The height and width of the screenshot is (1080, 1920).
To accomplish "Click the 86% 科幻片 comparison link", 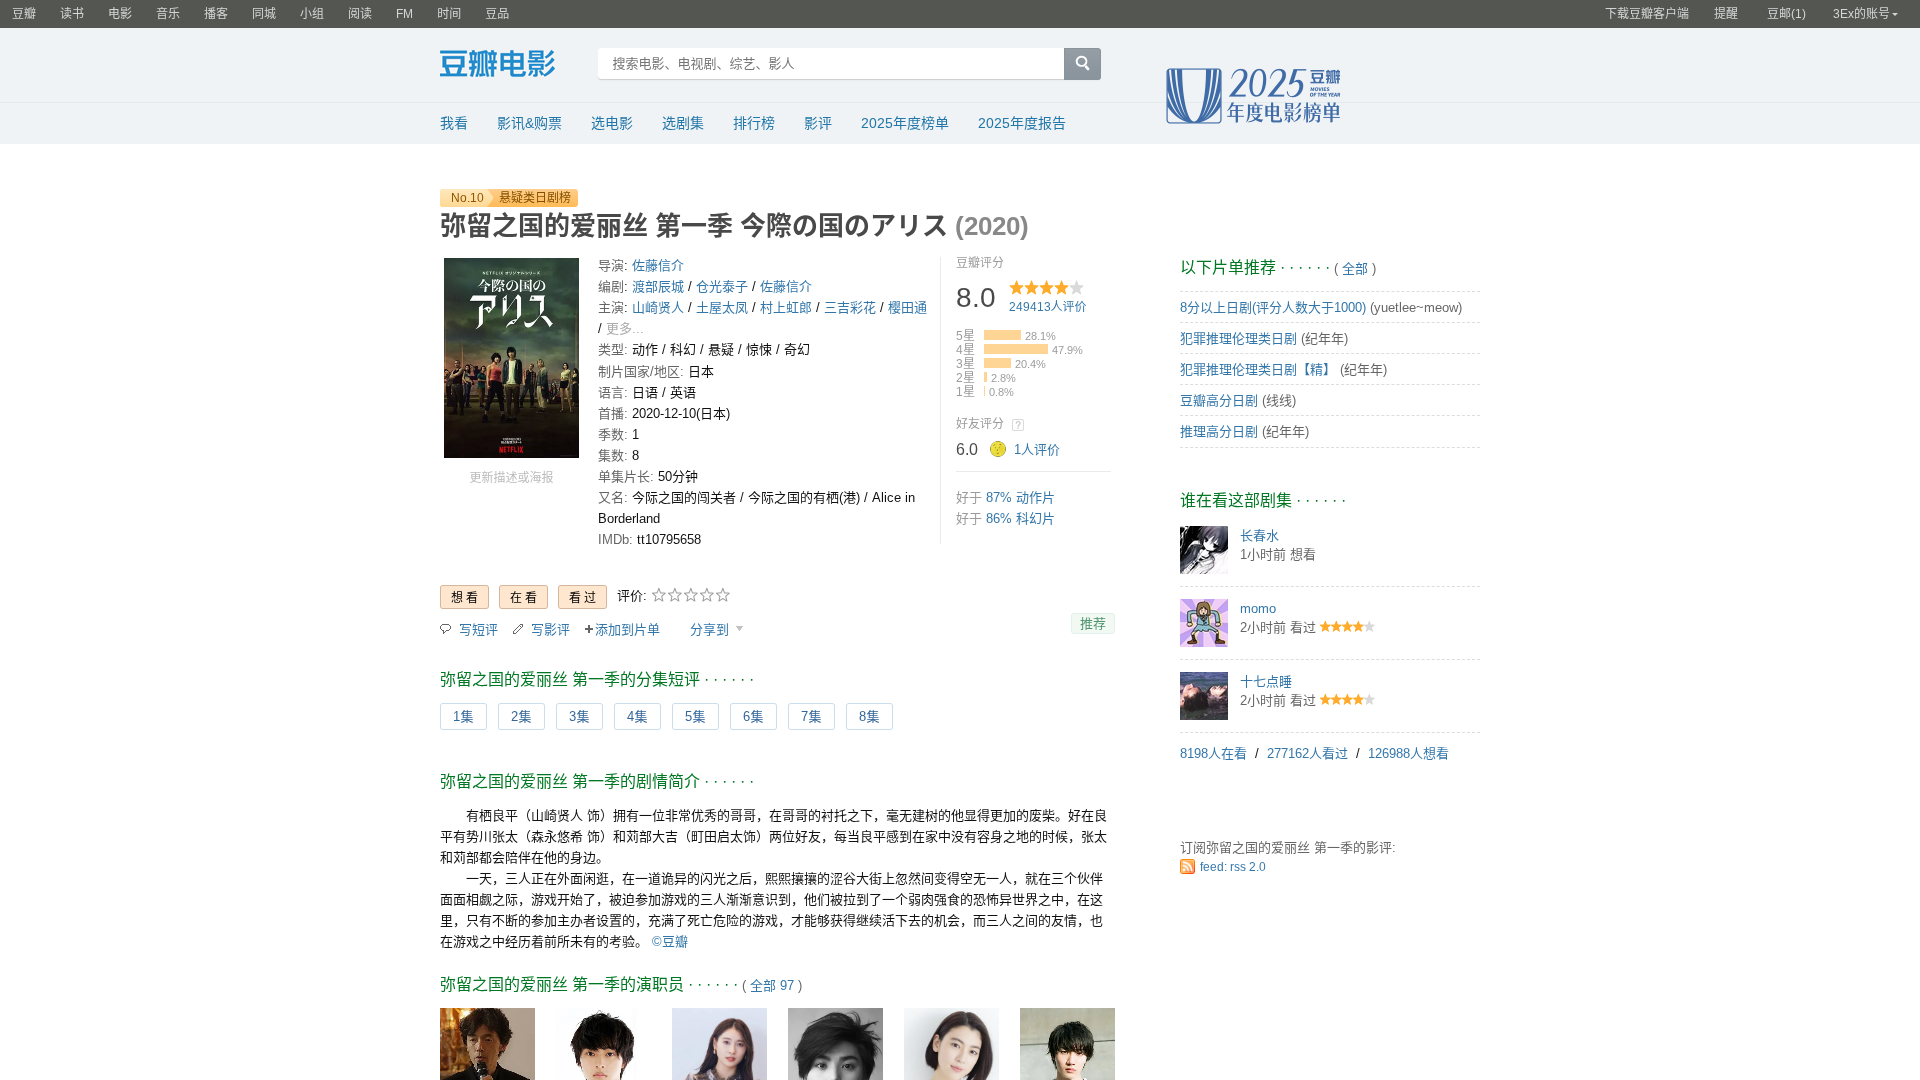I will 1020,519.
